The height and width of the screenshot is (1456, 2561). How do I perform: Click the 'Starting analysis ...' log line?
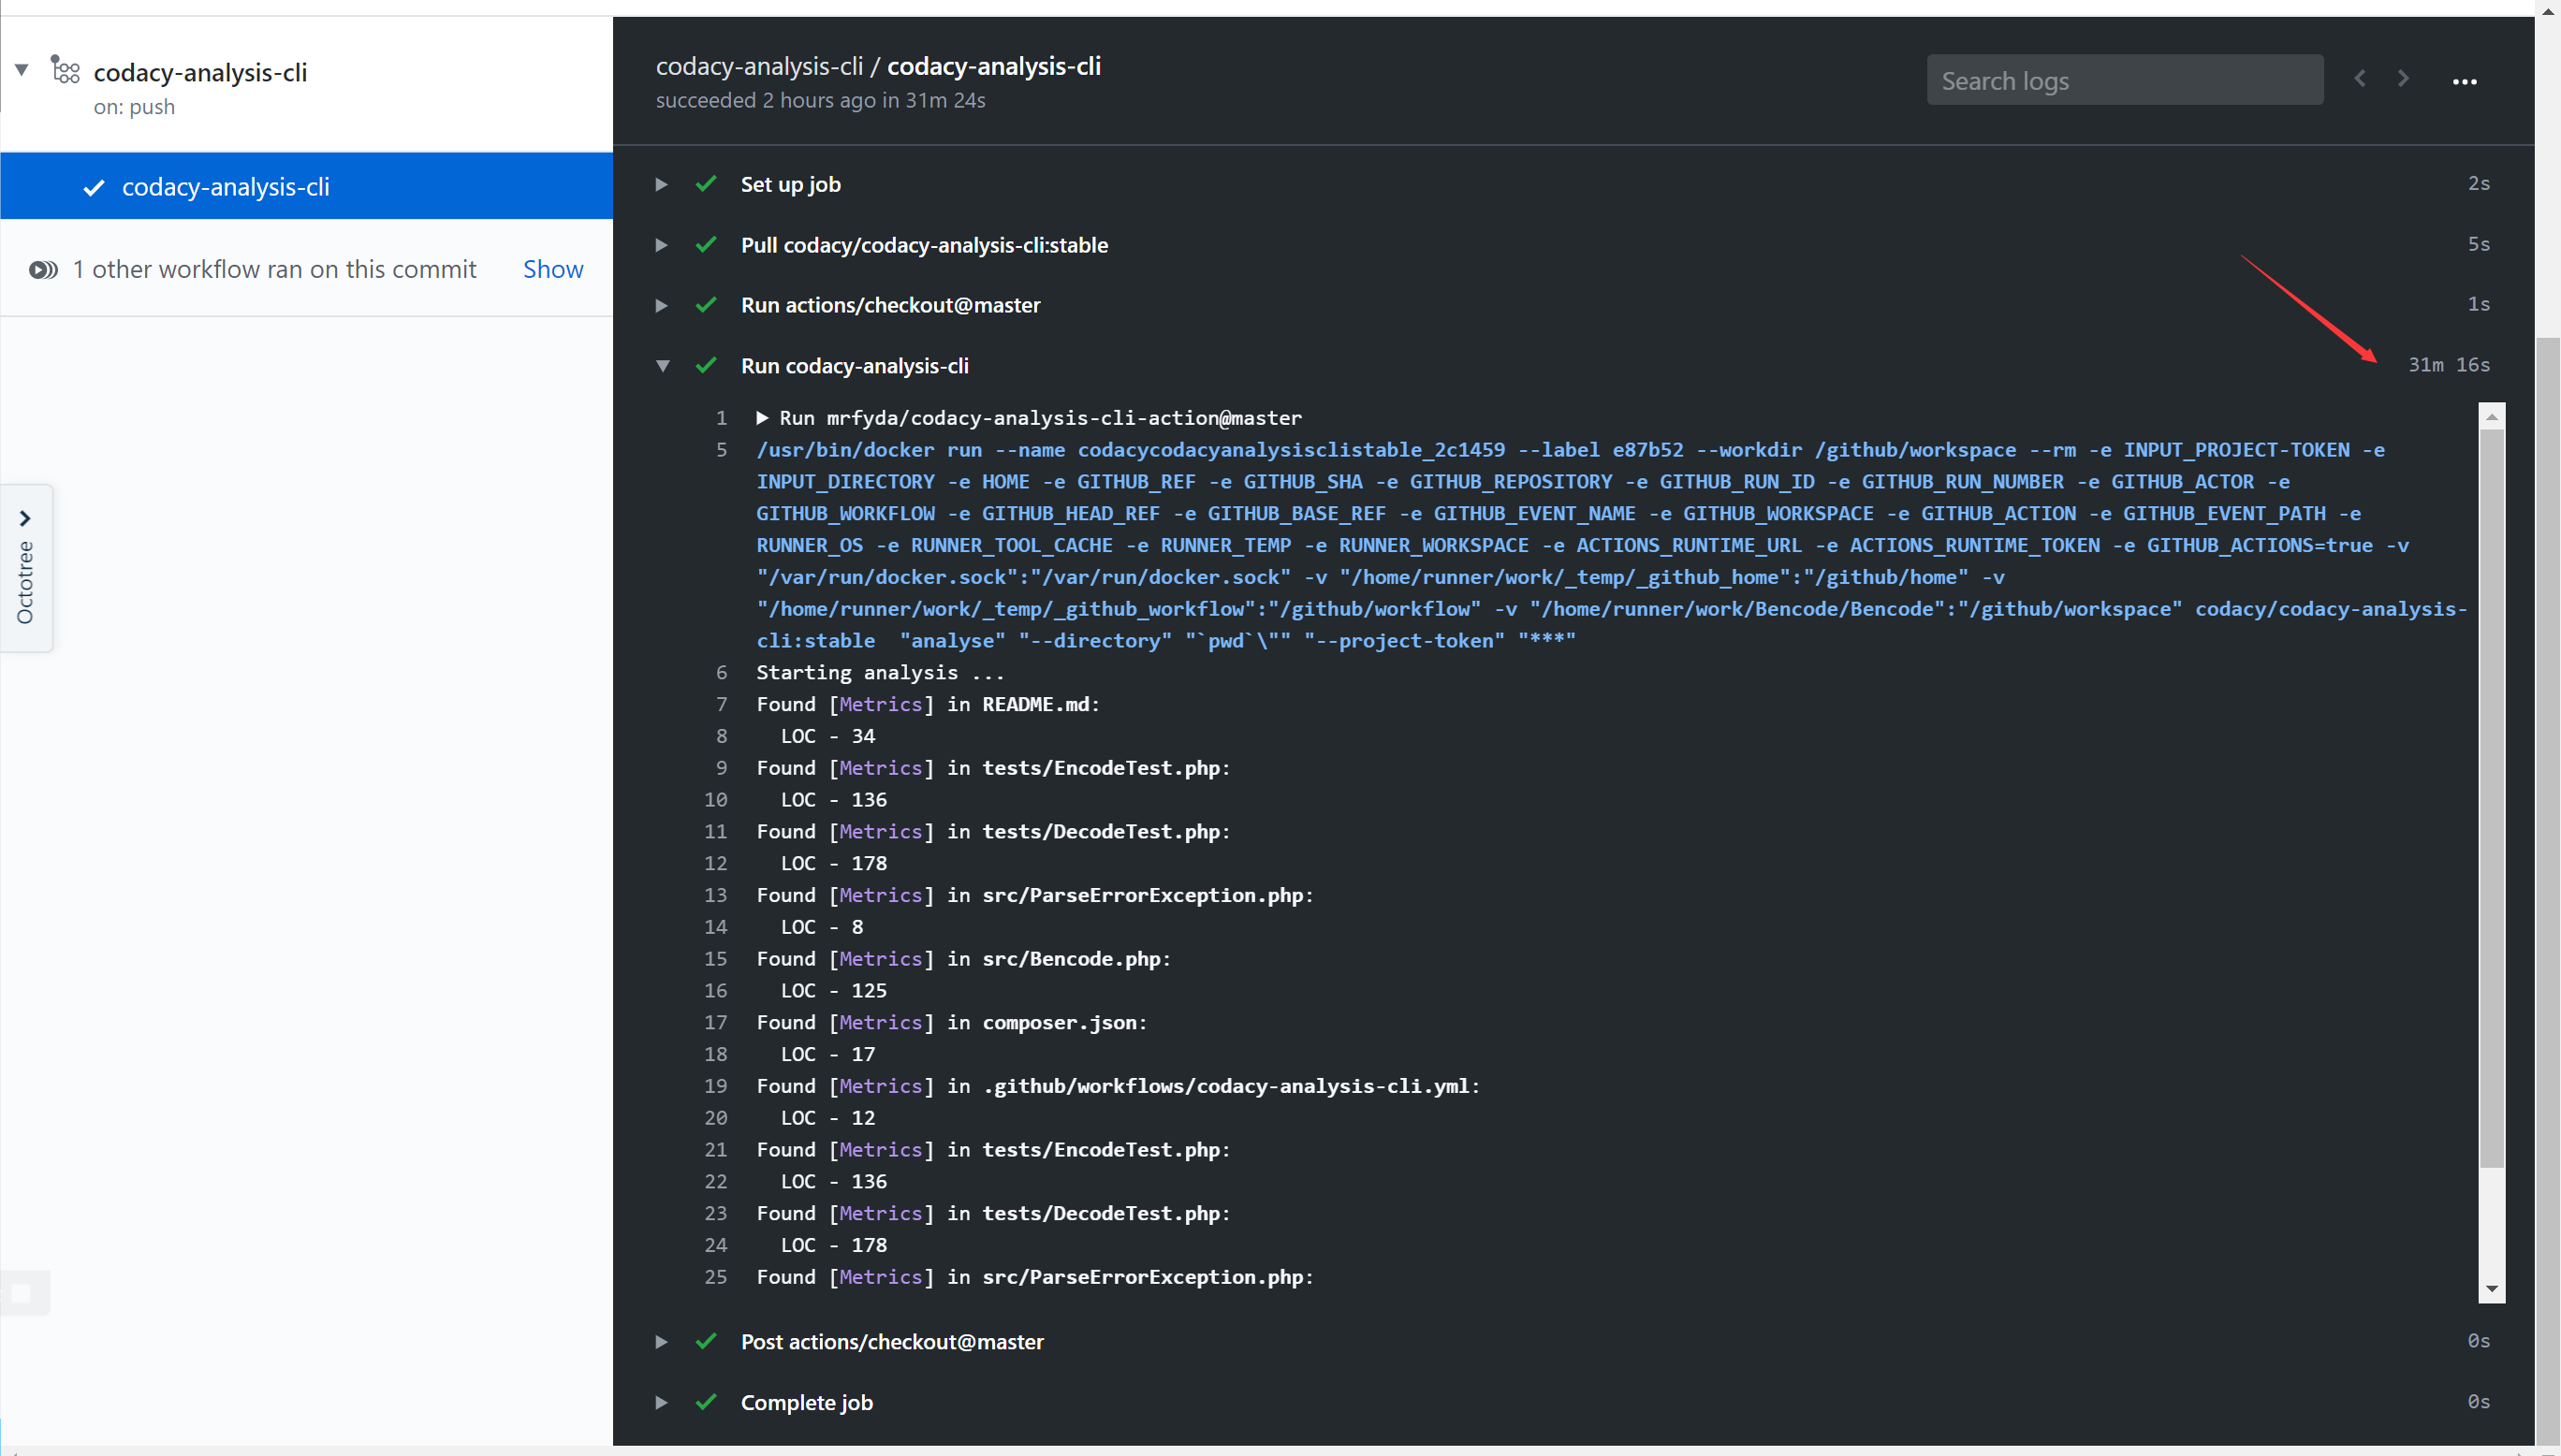(880, 673)
